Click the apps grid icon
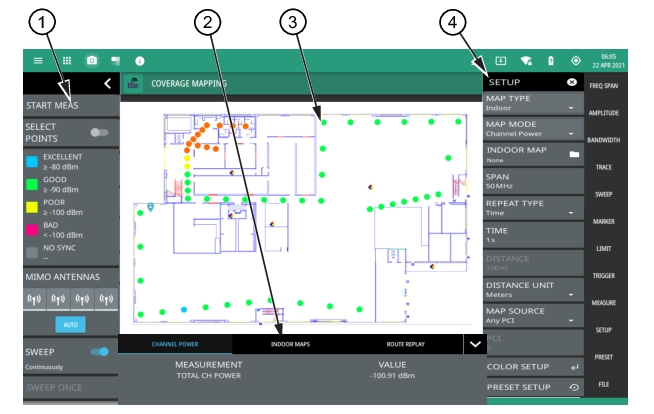Viewport: 654px width, 414px height. click(x=67, y=60)
